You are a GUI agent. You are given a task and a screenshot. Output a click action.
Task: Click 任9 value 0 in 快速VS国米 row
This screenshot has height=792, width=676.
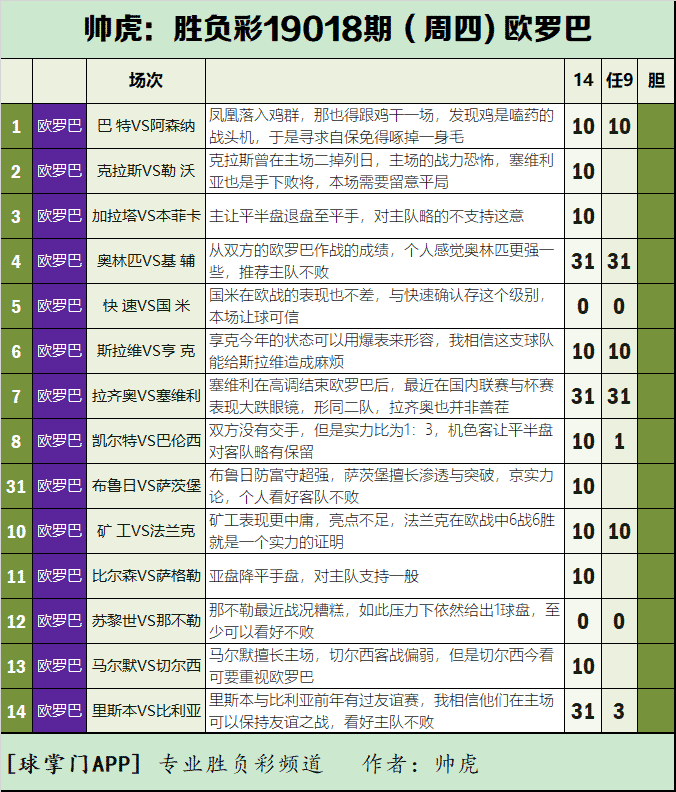(x=619, y=306)
